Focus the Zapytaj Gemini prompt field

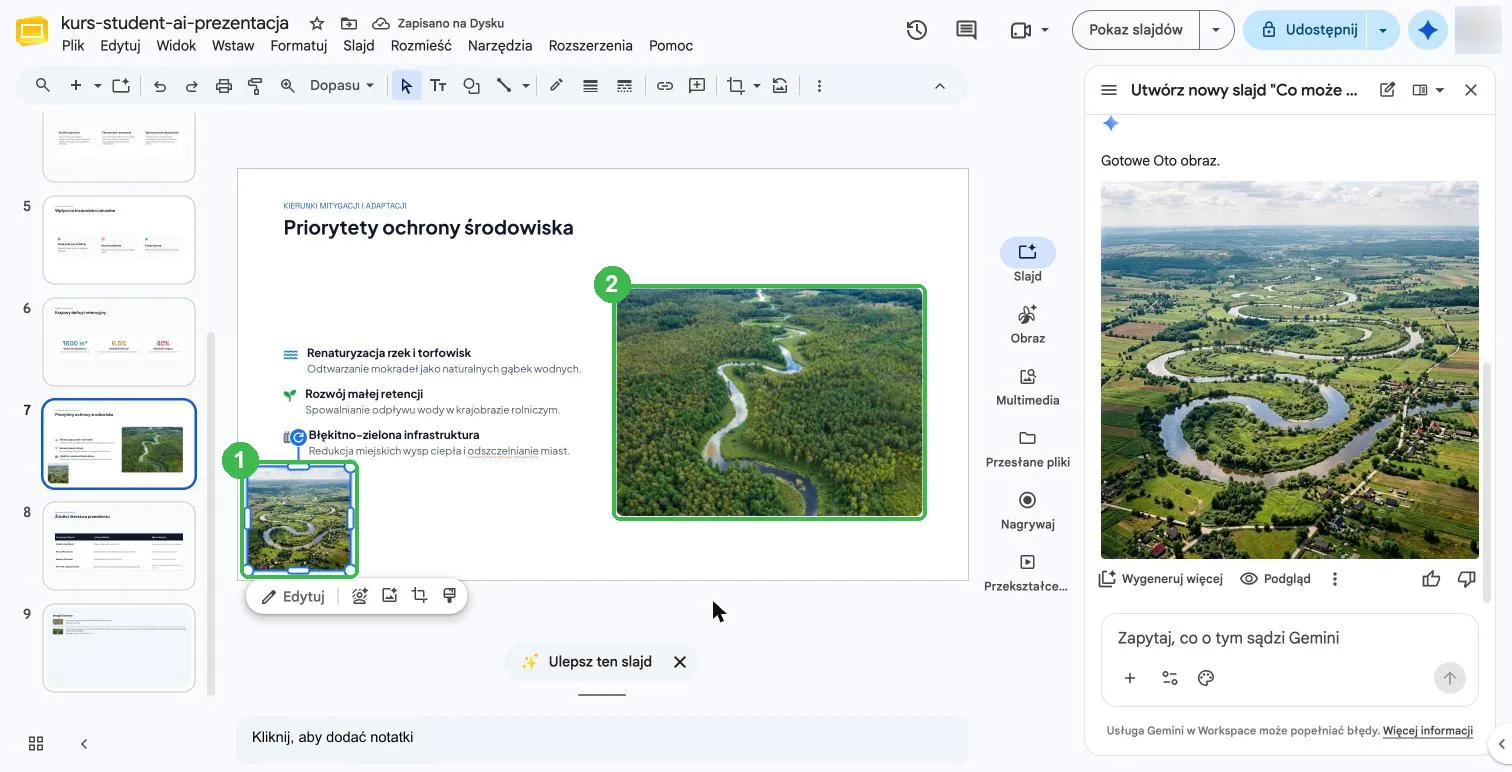(1290, 638)
